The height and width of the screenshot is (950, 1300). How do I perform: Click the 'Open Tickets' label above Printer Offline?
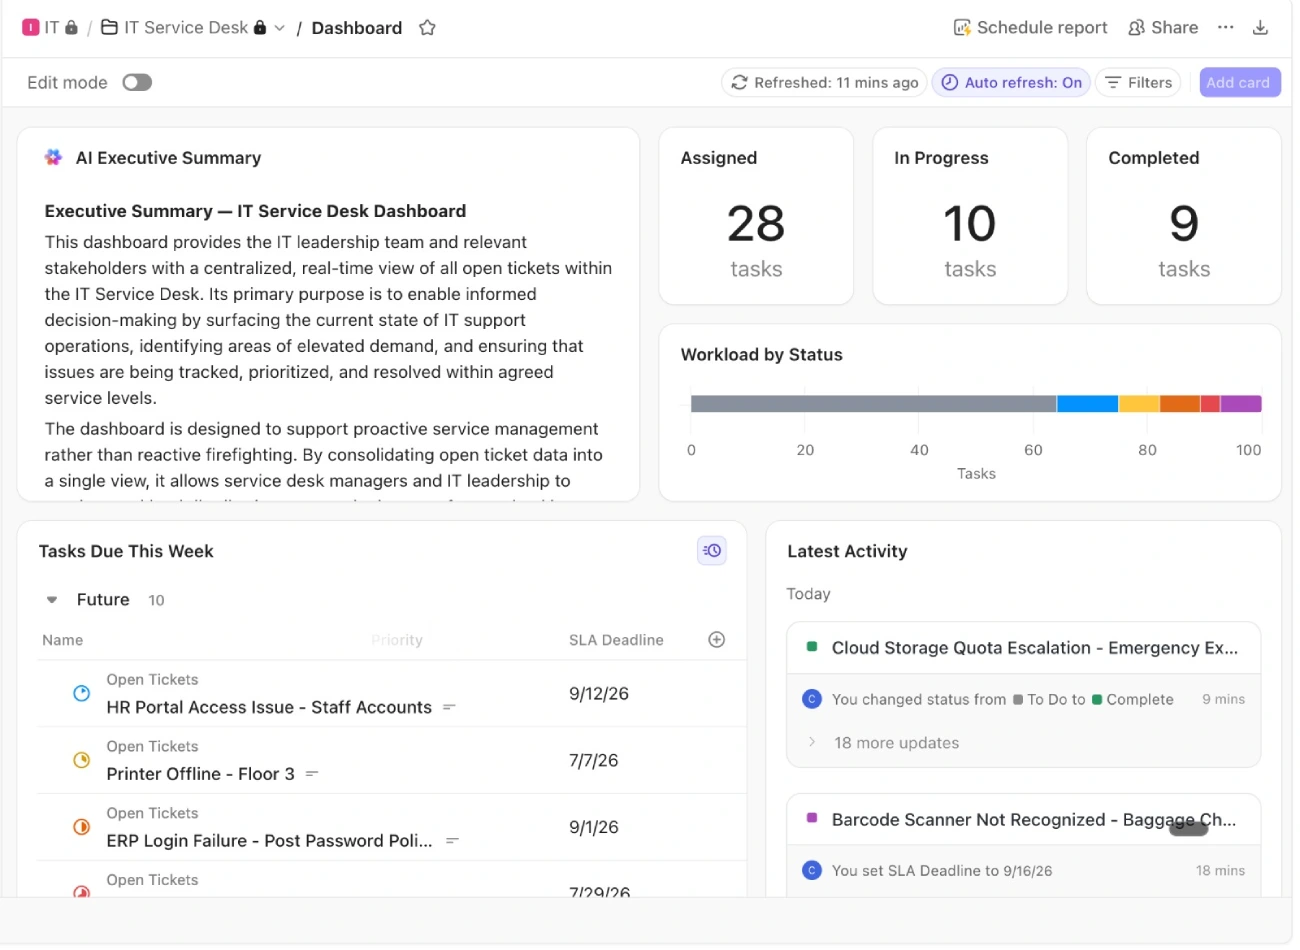pyautogui.click(x=152, y=747)
